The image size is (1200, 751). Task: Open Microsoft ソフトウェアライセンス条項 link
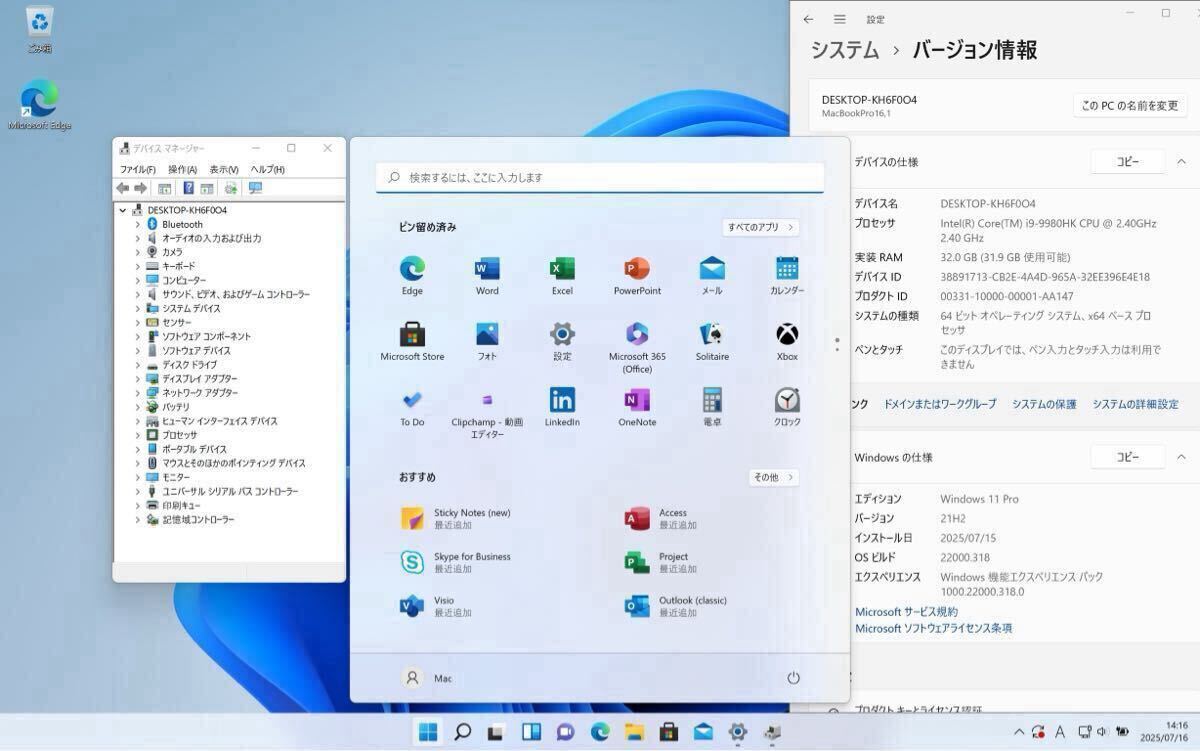[x=933, y=629]
